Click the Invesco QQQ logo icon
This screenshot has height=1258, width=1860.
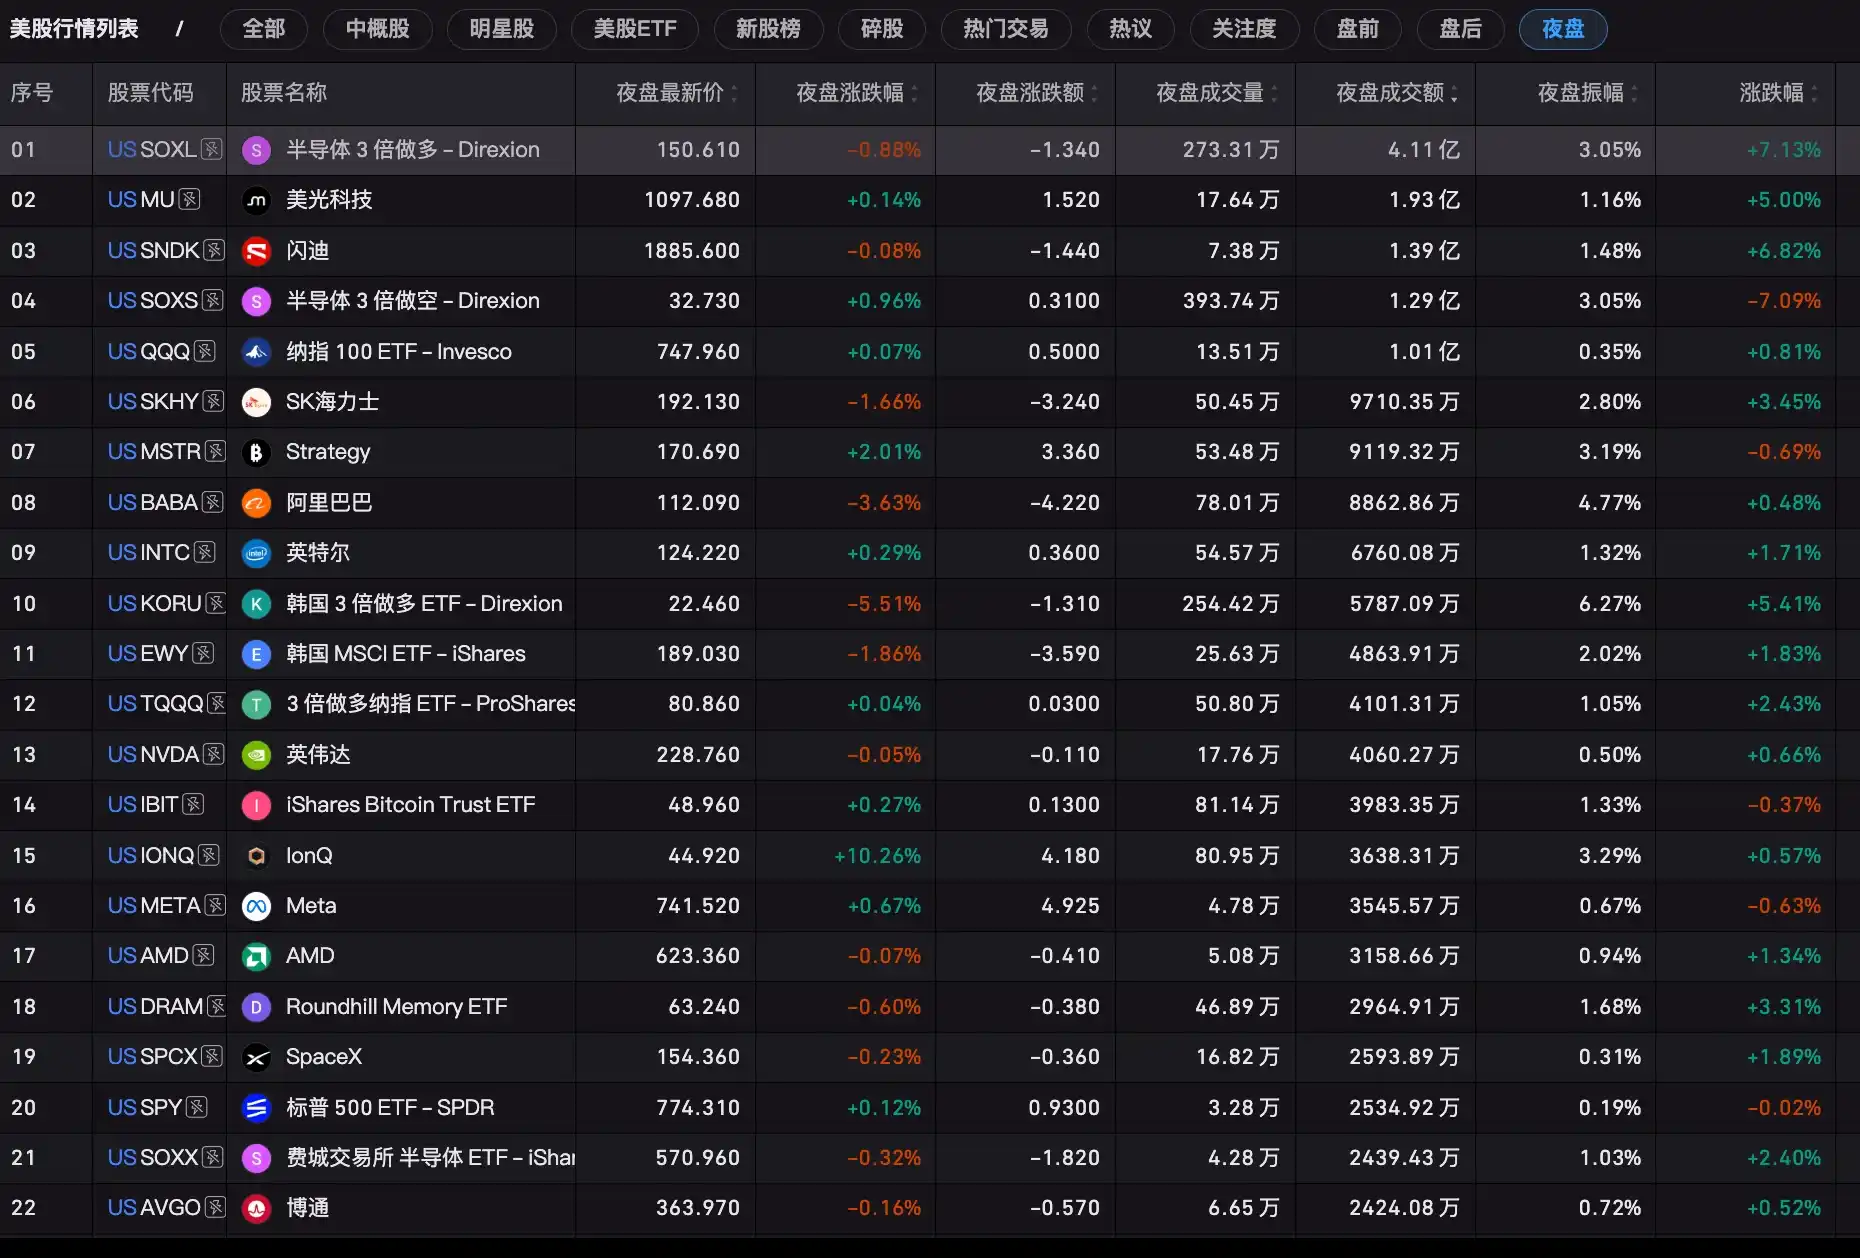coord(257,352)
